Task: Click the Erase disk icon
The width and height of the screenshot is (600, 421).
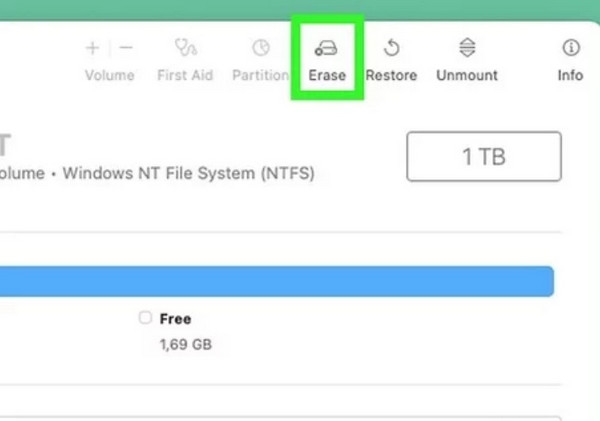Action: point(326,48)
